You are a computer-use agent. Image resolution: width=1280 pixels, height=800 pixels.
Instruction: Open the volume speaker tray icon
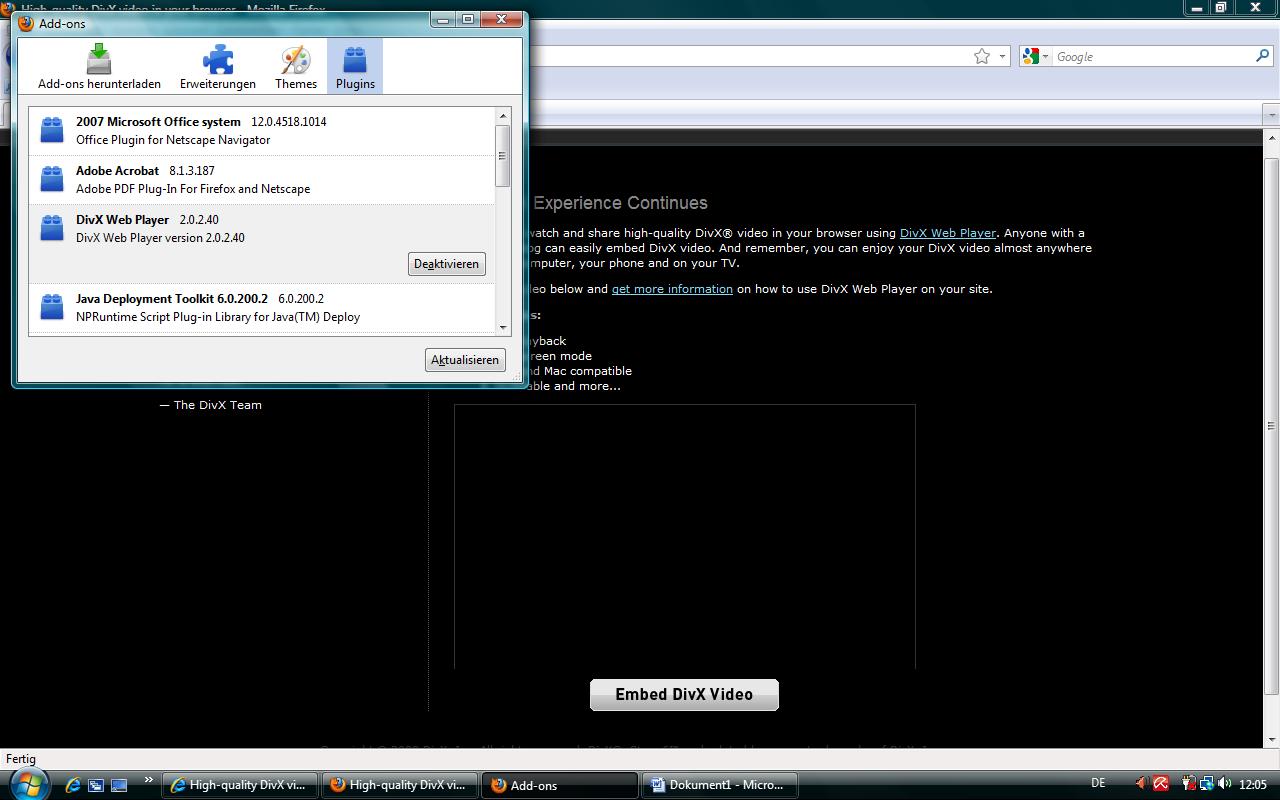[x=1225, y=784]
